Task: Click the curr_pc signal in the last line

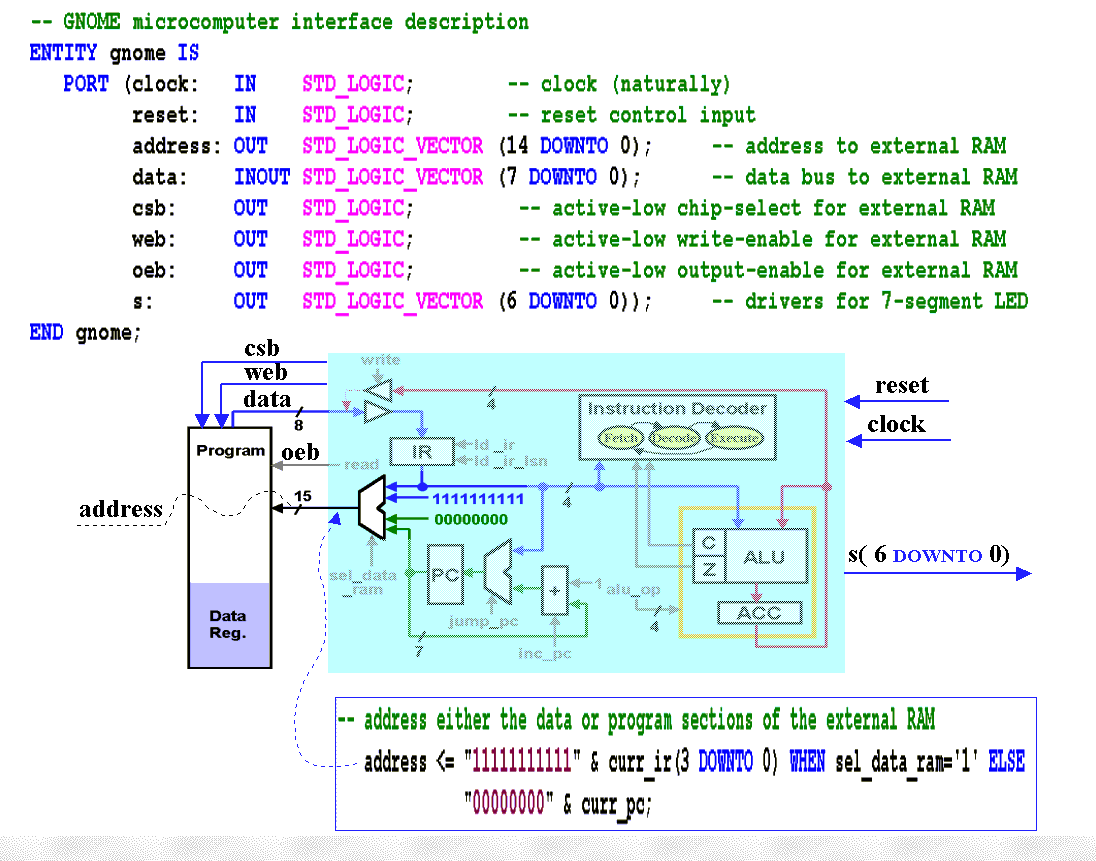Action: click(616, 804)
